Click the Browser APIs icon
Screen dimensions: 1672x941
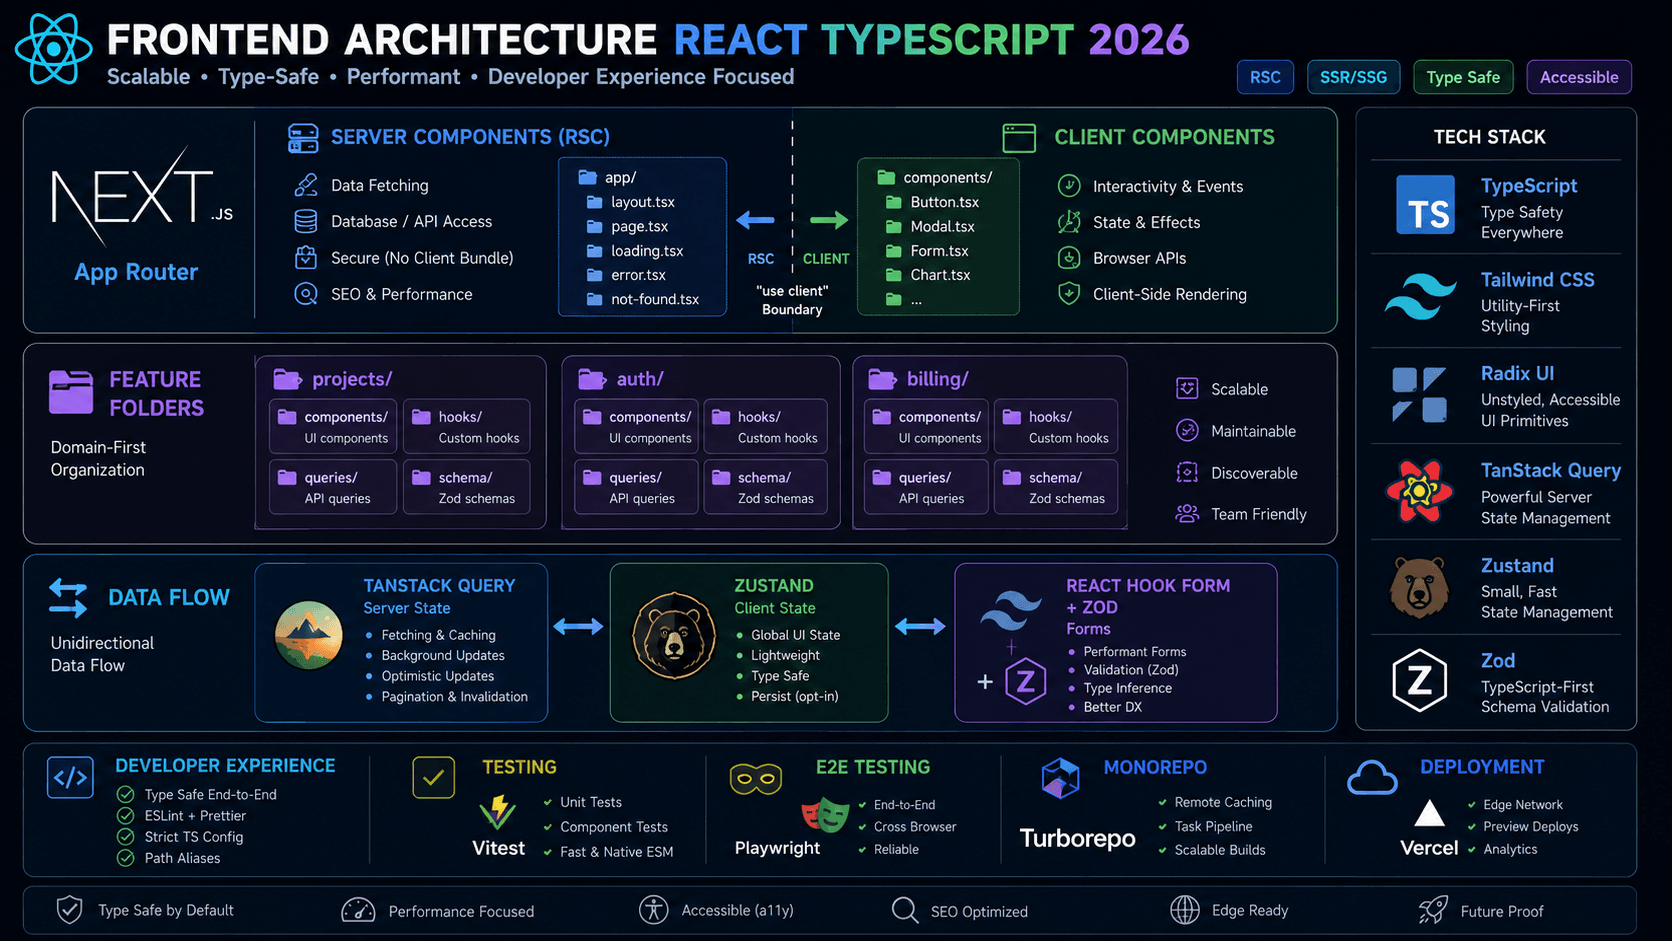[1069, 258]
